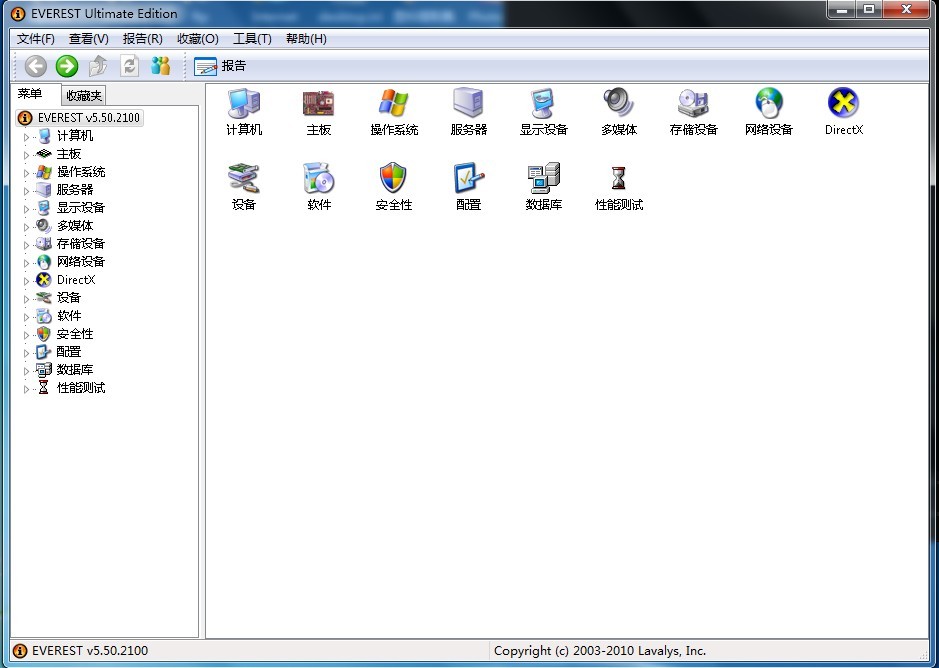Image resolution: width=939 pixels, height=668 pixels.
Task: Open the 文件(F) menu
Action: coord(36,38)
